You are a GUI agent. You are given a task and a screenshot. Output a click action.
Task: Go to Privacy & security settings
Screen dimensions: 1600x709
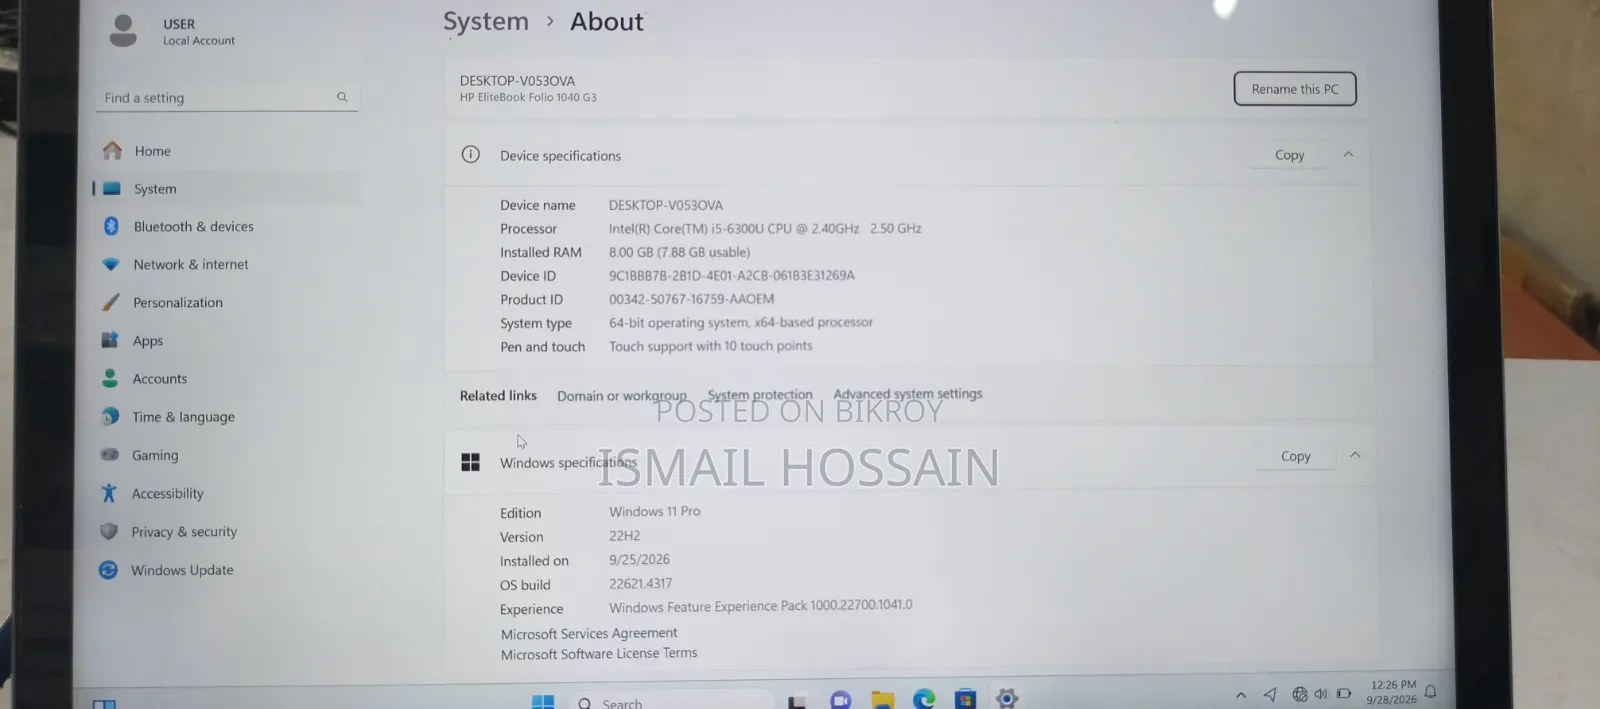pos(184,532)
